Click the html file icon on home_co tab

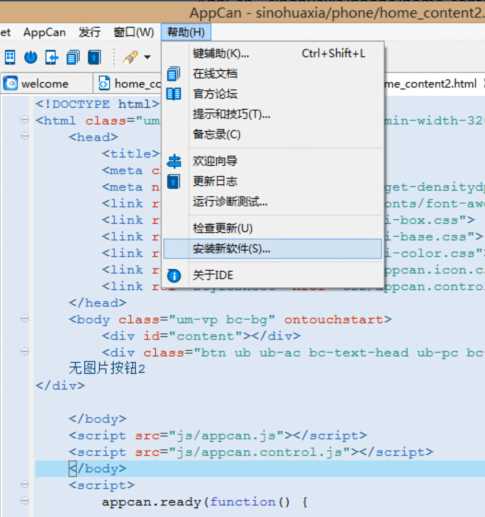point(104,83)
